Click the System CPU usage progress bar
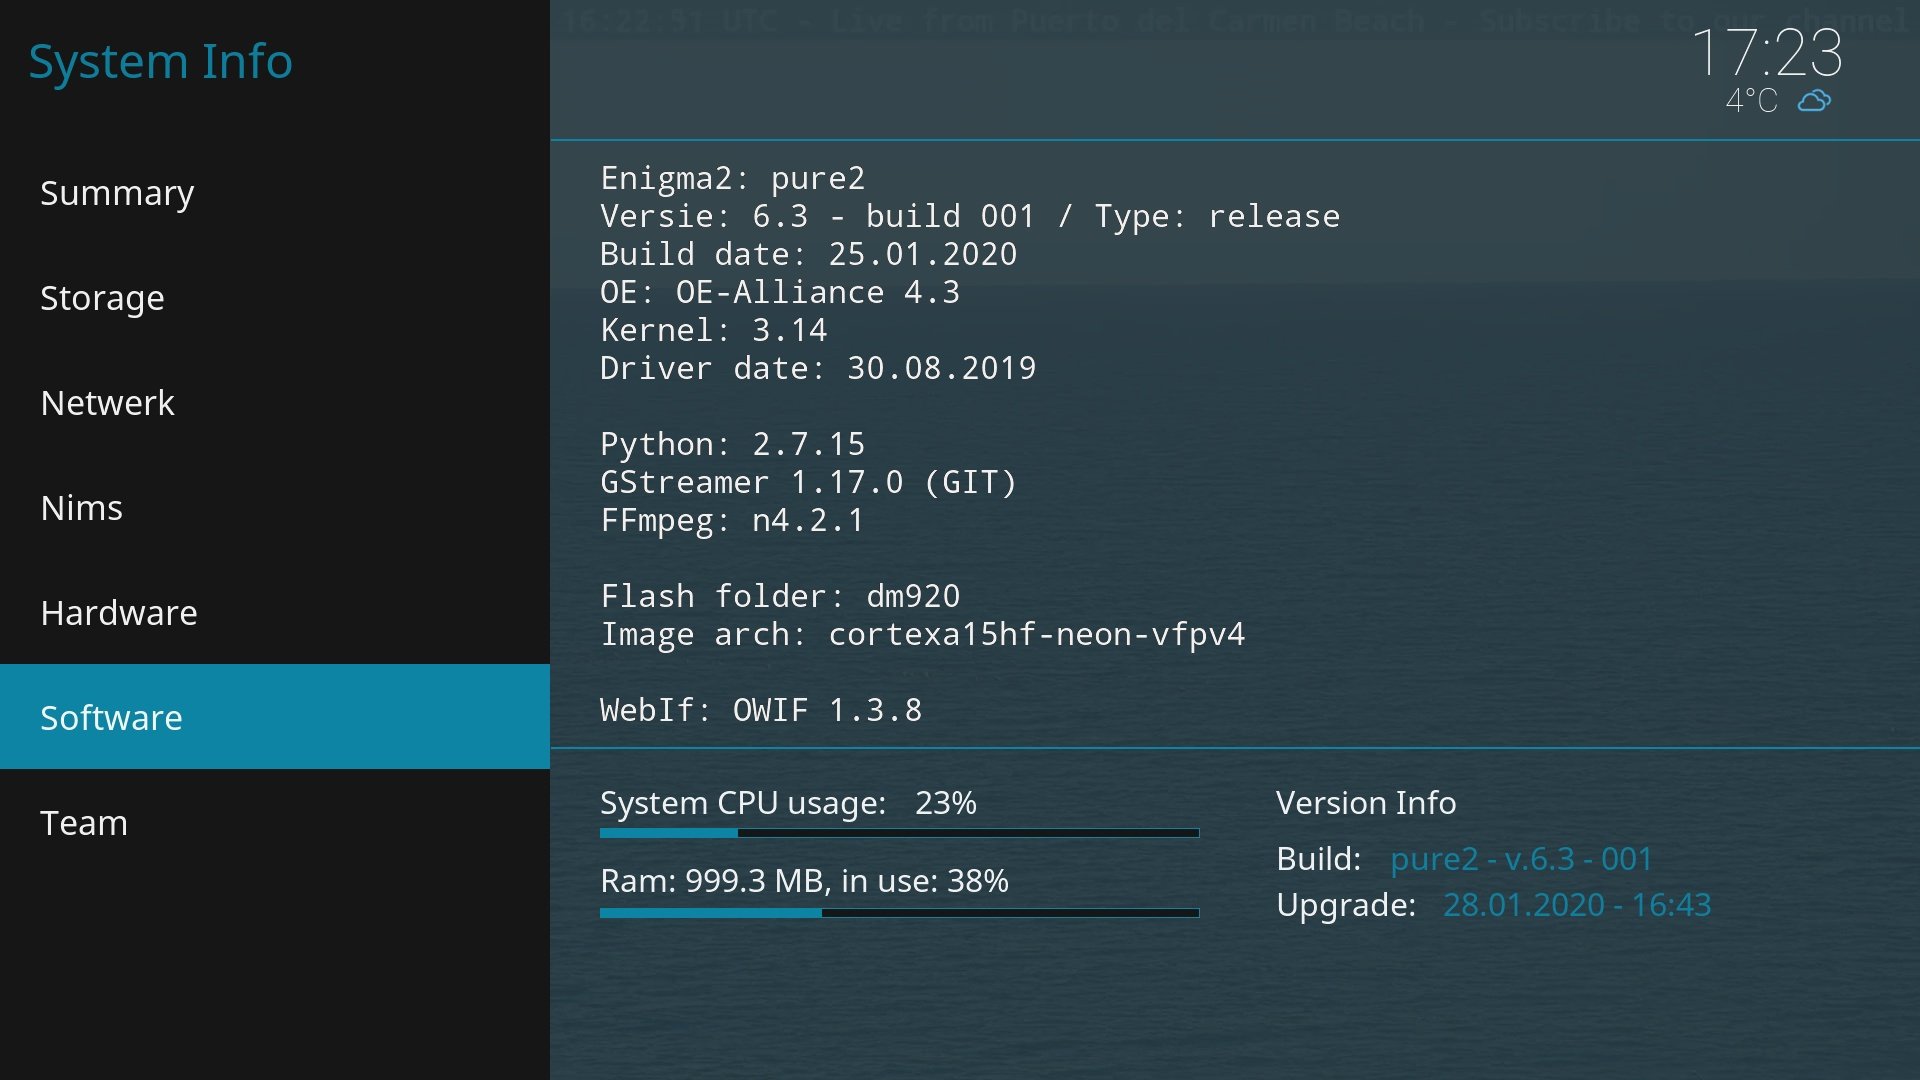The image size is (1920, 1080). coord(899,833)
